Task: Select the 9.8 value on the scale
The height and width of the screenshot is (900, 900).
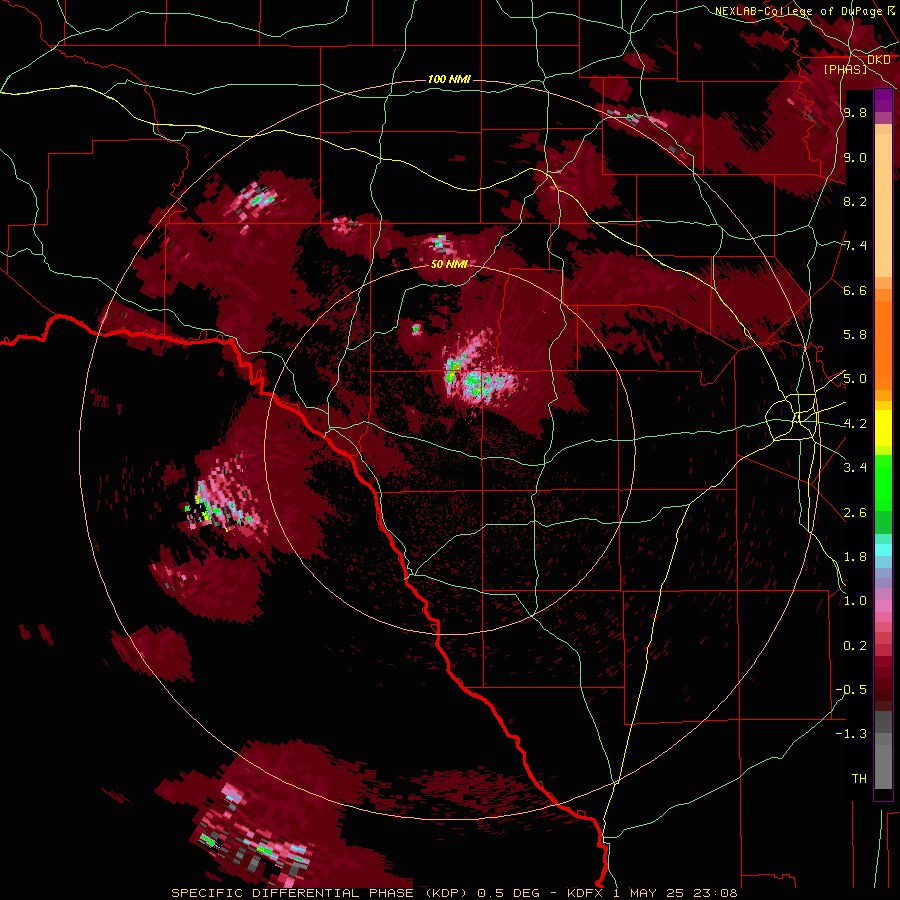Action: point(855,113)
